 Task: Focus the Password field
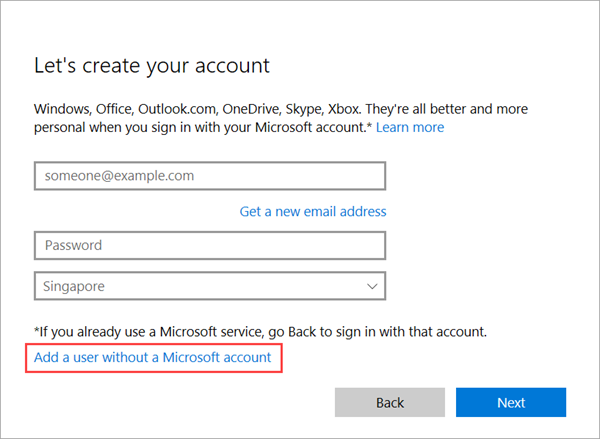pyautogui.click(x=210, y=245)
